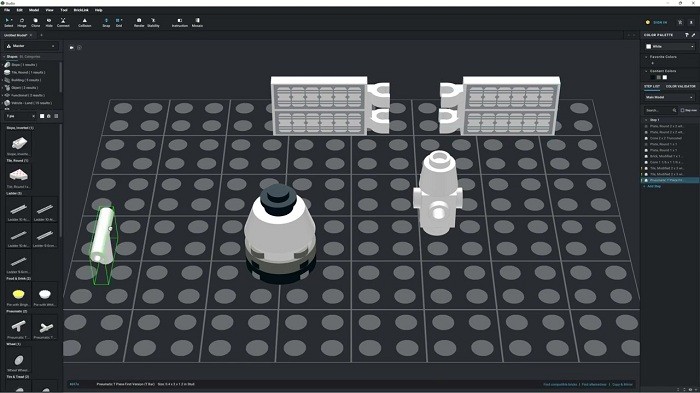Switch to the Color Validator tab
The image size is (700, 393).
(680, 86)
